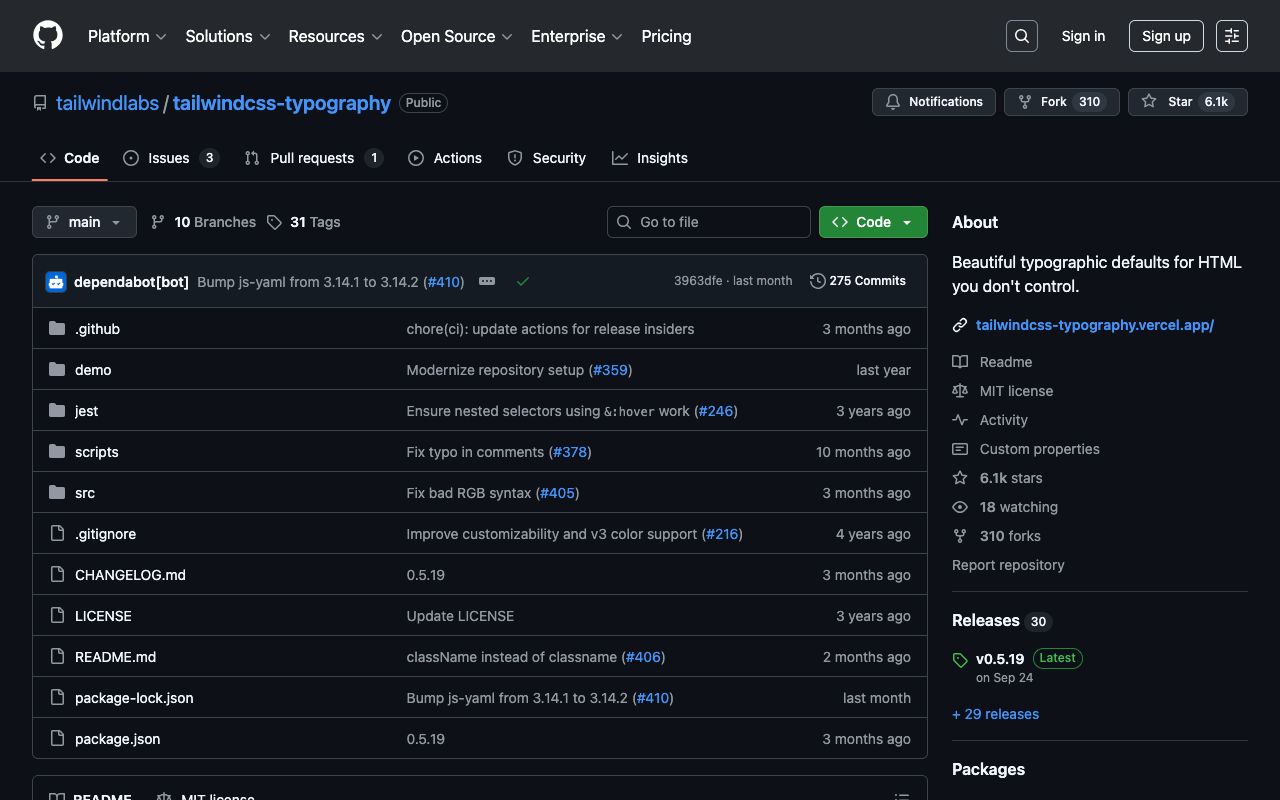The height and width of the screenshot is (800, 1280).
Task: Expand the Platform navigation menu
Action: click(127, 36)
